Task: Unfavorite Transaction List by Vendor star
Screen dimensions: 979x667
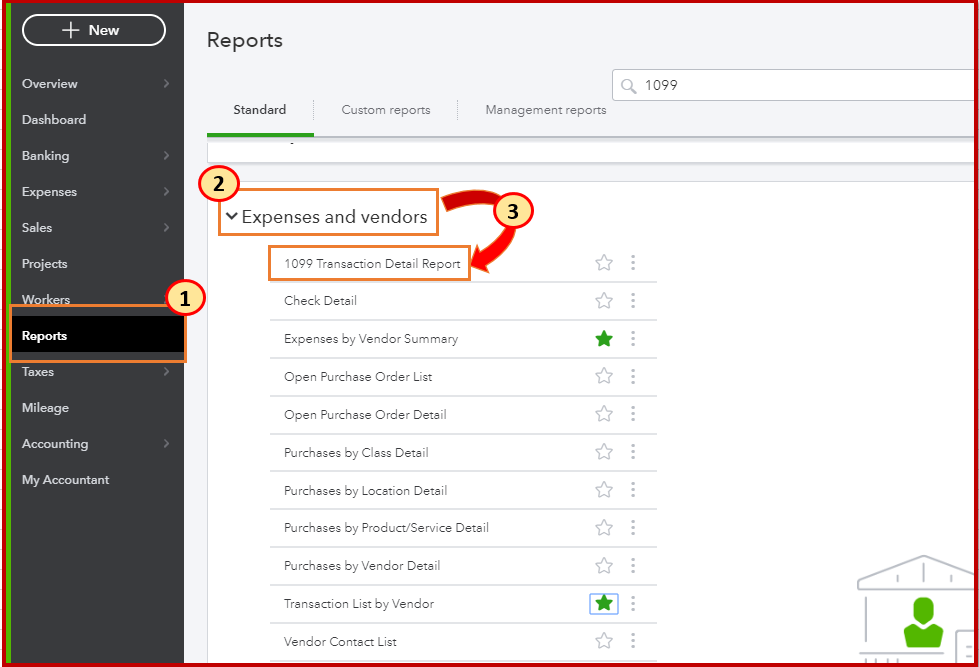Action: [x=604, y=604]
